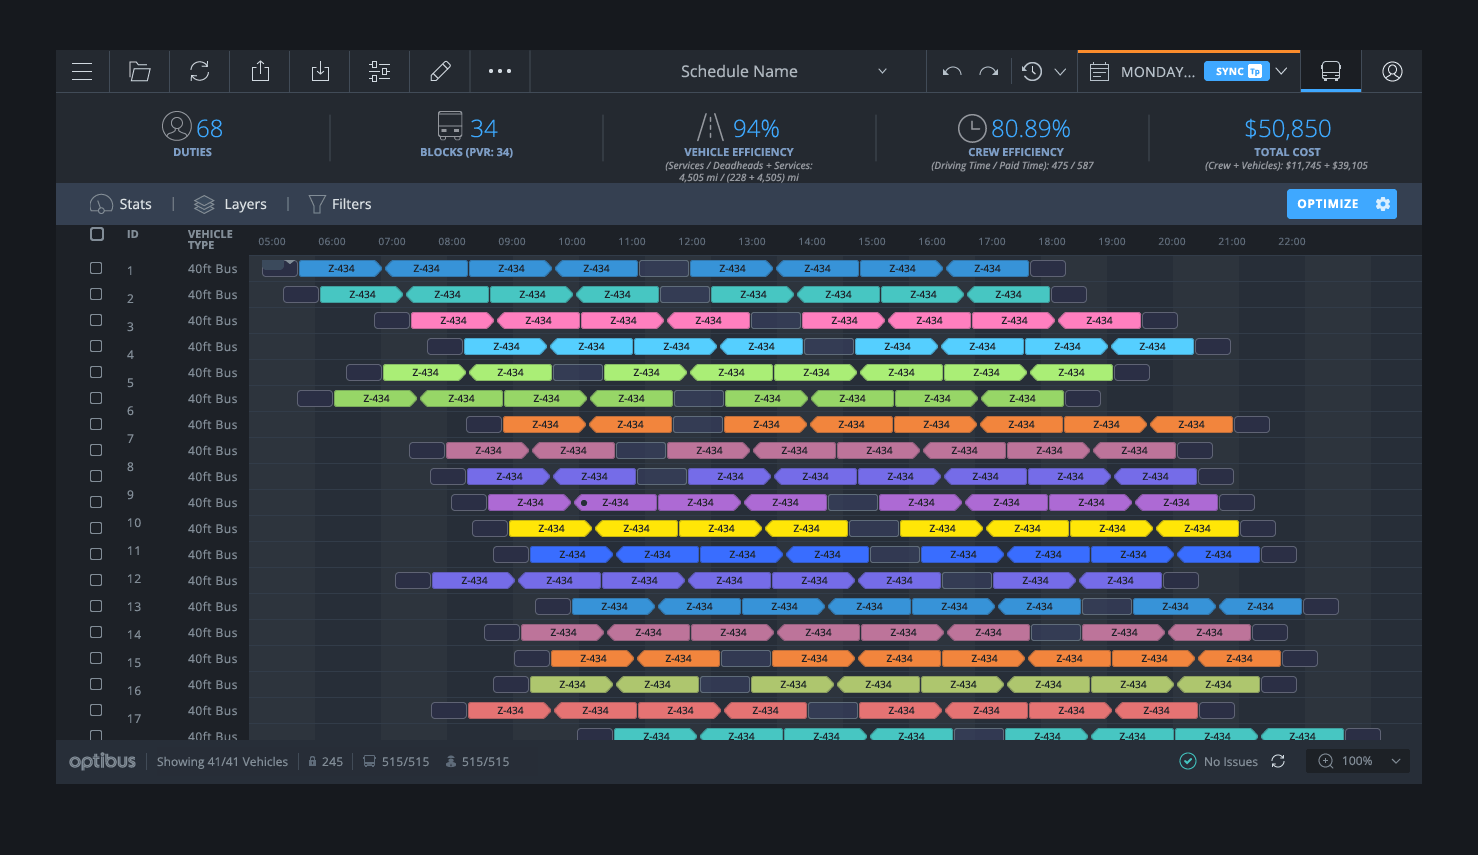
Task: Switch to the bus vehicle view tab
Action: click(x=1330, y=71)
